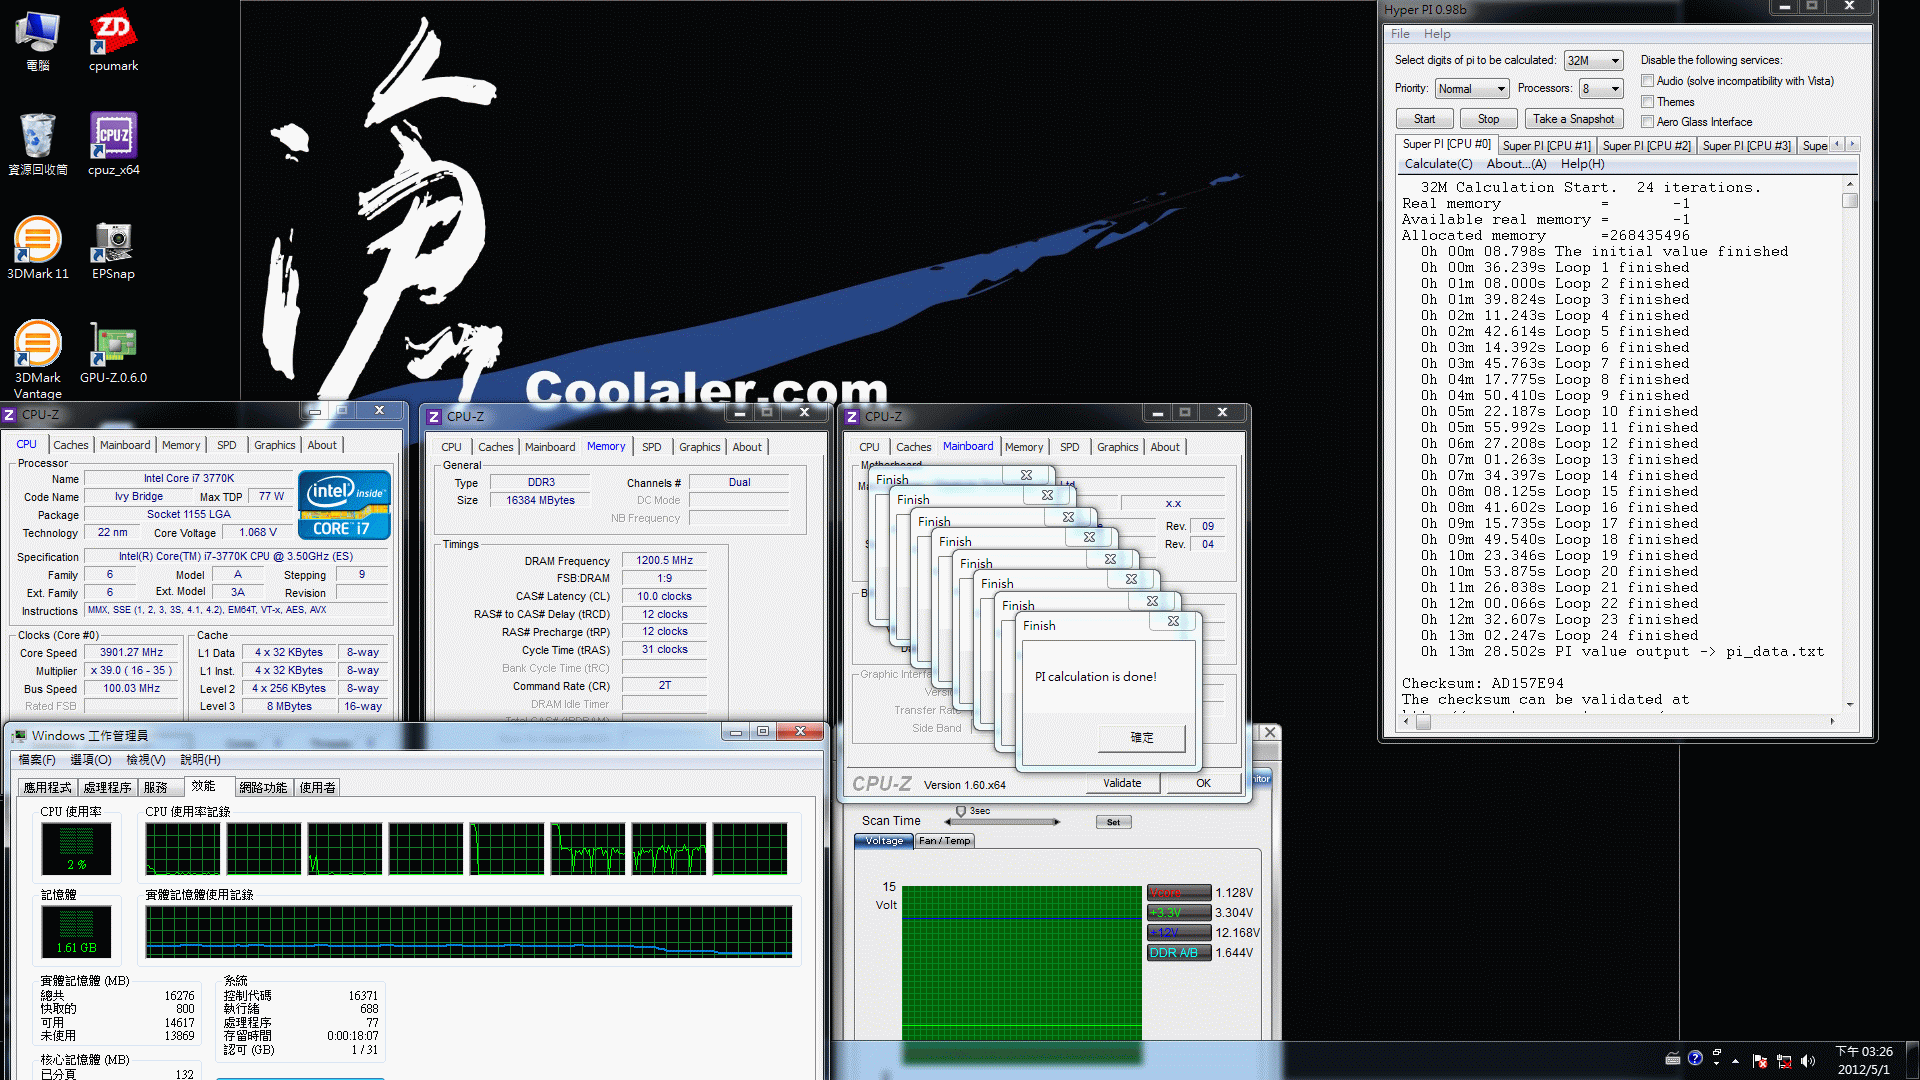1920x1080 pixels.
Task: Select Fan / Temp tab in monitor
Action: pyautogui.click(x=944, y=841)
